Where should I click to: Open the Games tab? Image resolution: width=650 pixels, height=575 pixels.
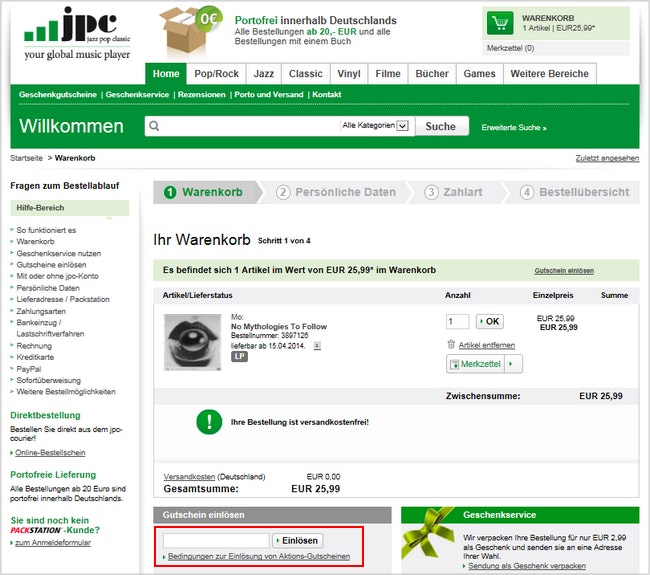click(x=480, y=74)
